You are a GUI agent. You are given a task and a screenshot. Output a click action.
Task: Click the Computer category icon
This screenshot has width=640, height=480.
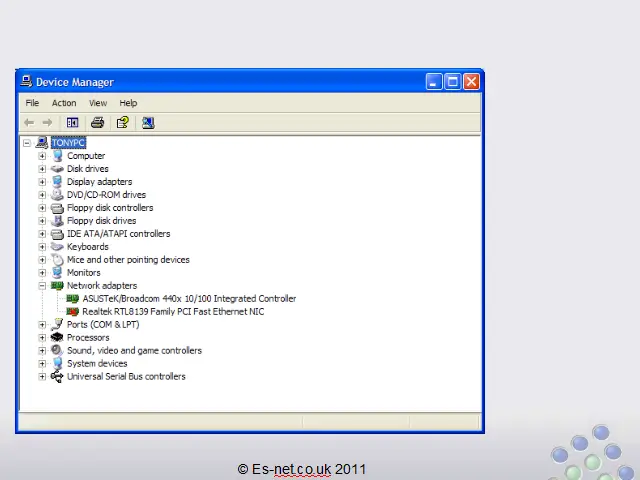[58, 156]
